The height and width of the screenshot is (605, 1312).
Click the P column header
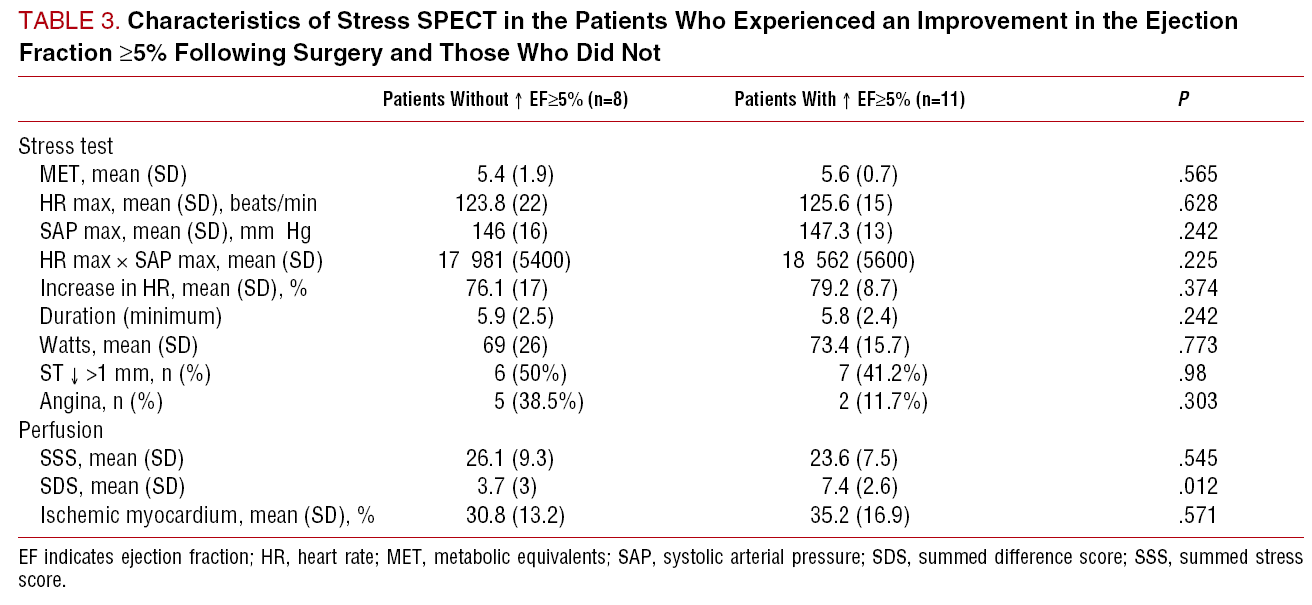click(1183, 100)
